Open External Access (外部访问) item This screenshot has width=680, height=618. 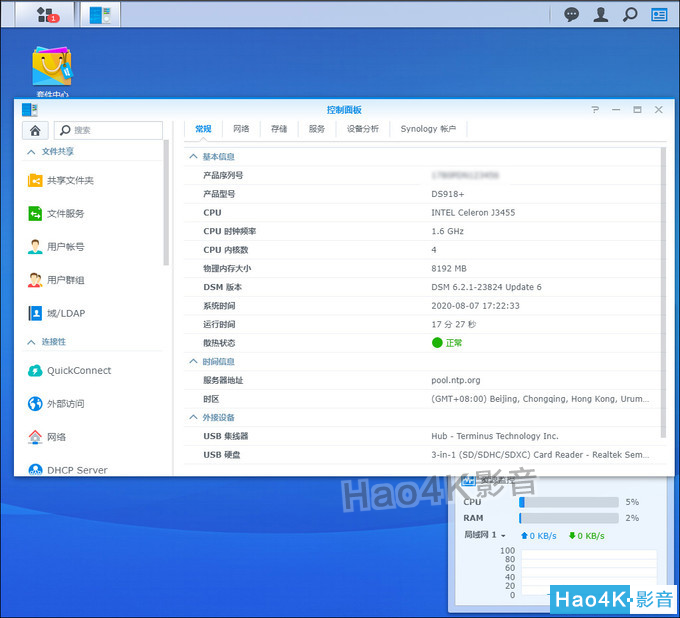[56, 404]
